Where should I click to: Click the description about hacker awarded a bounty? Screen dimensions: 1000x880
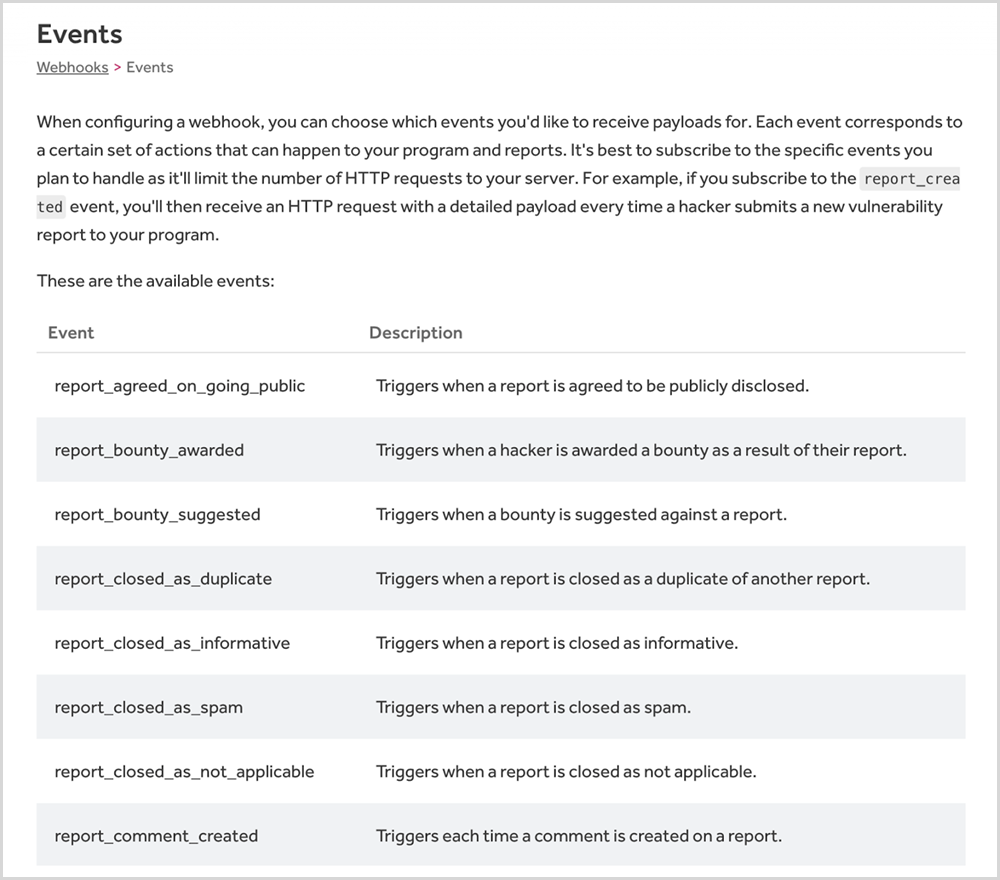click(x=641, y=450)
